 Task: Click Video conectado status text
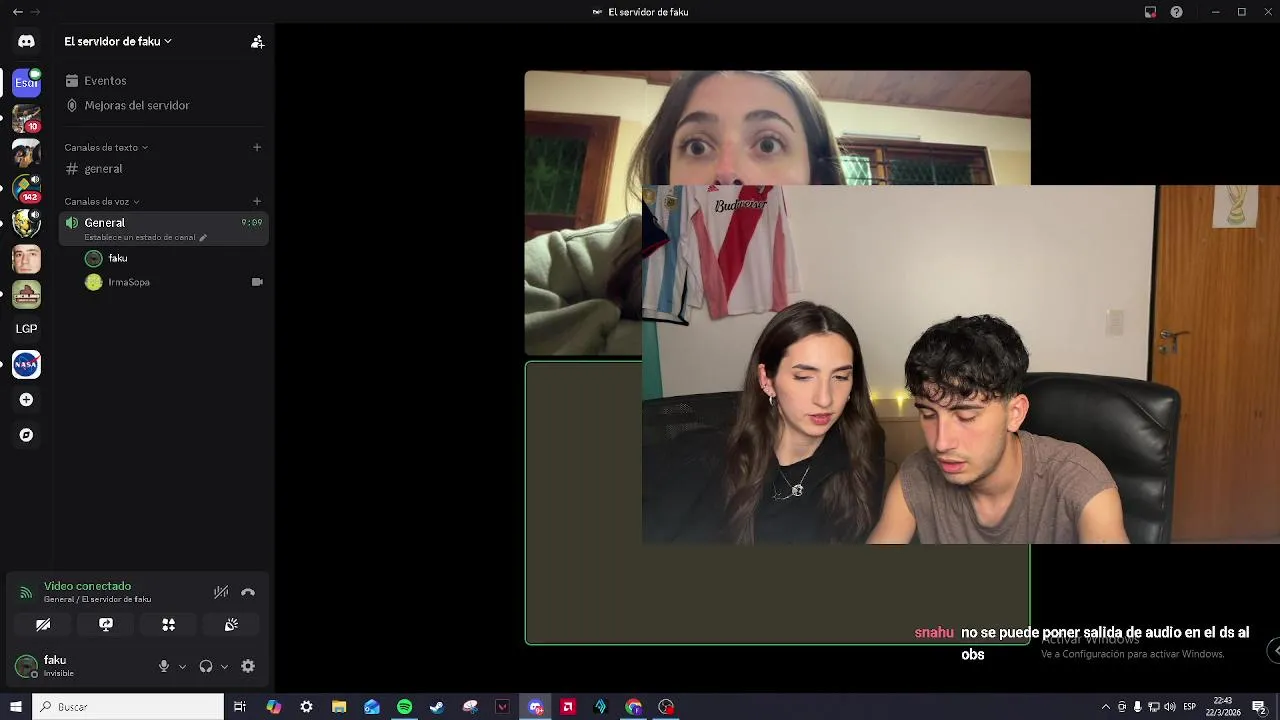pyautogui.click(x=87, y=586)
